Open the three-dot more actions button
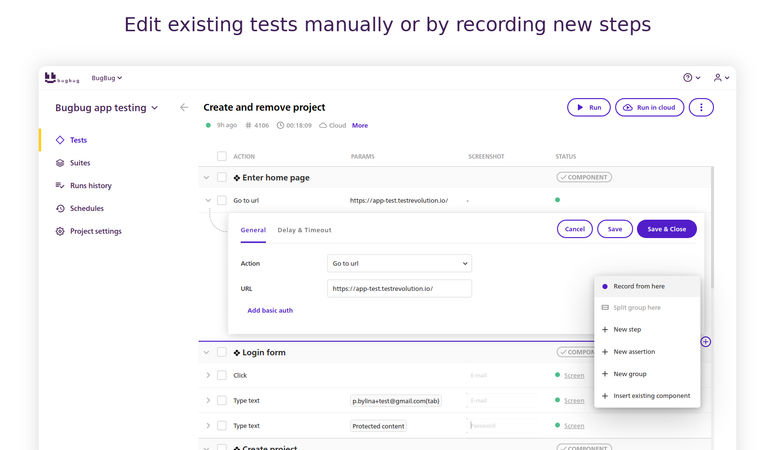The image size is (775, 450). coord(701,107)
